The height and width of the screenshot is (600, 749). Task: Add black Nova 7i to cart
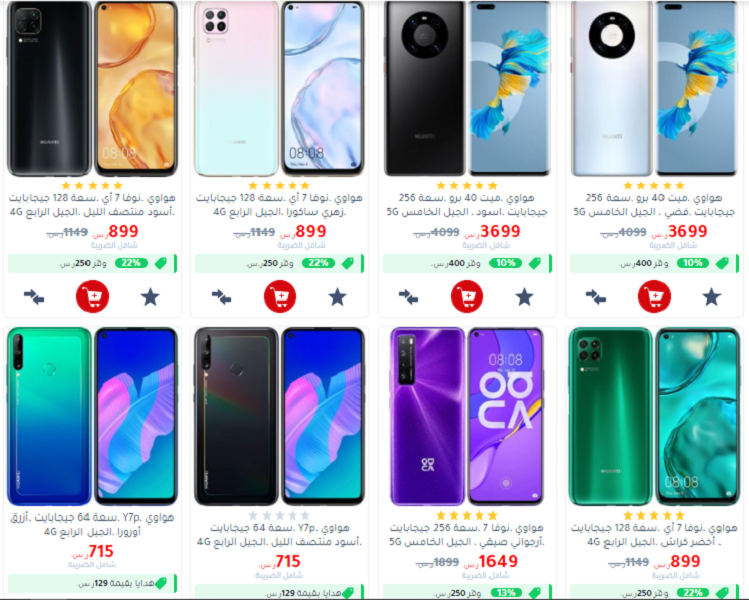point(92,297)
